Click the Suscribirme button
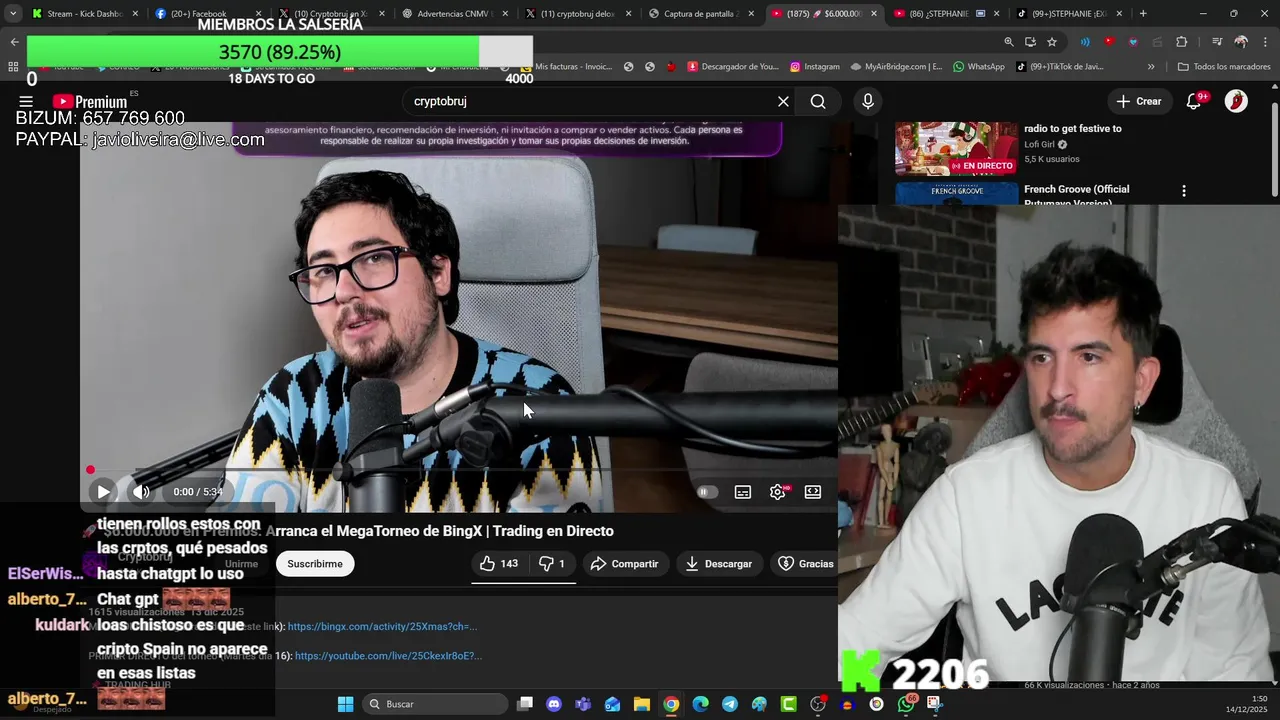This screenshot has height=720, width=1280. coord(315,564)
